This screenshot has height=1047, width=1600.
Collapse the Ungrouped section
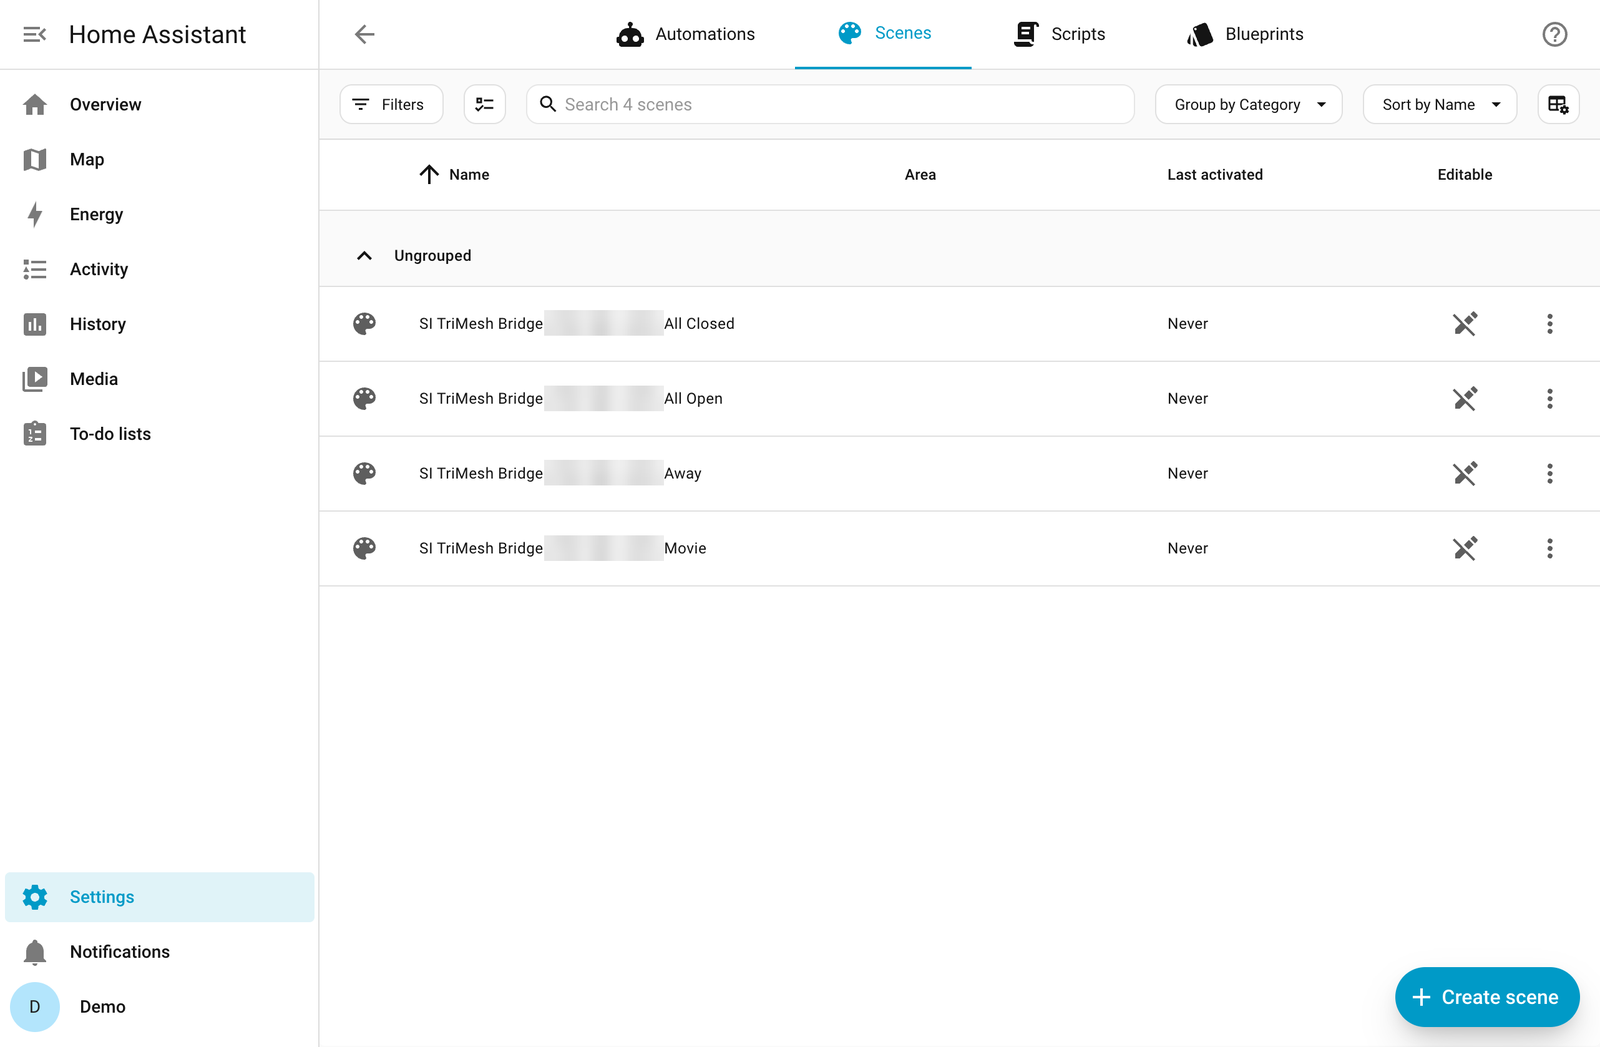click(365, 256)
